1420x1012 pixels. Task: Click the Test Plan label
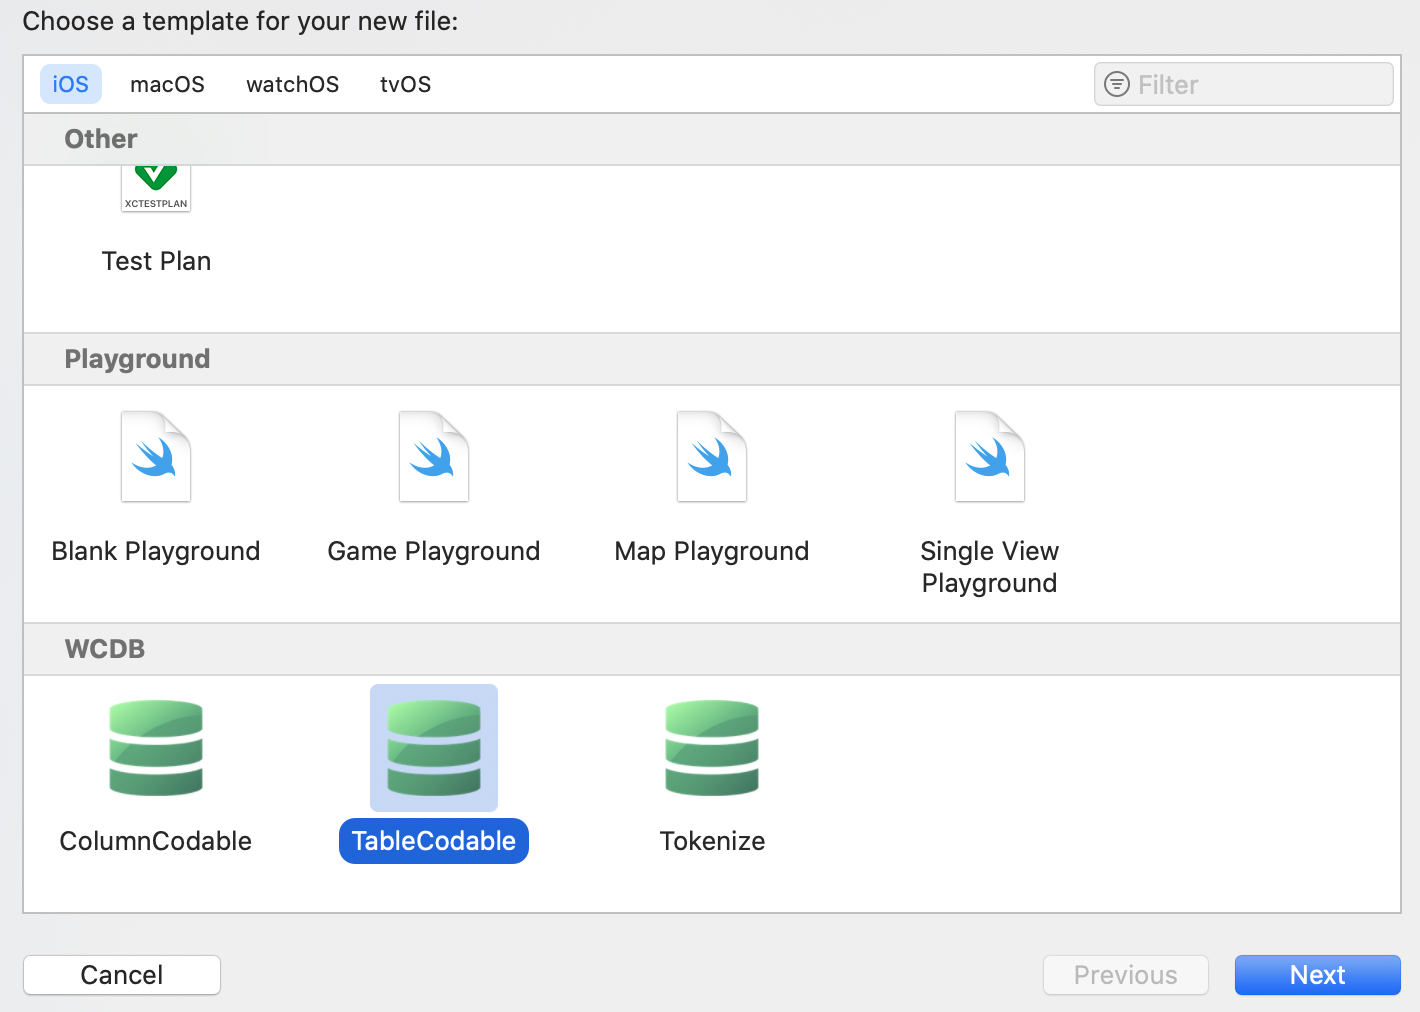tap(157, 261)
